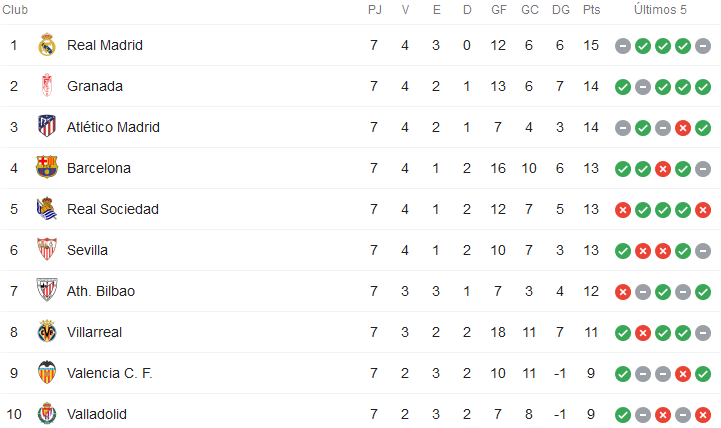Click the Real Sociedad crest icon
721x428 pixels.
46,208
